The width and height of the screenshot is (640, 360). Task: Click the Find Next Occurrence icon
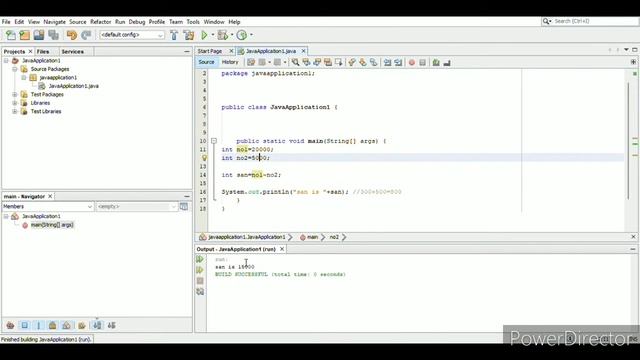(317, 62)
